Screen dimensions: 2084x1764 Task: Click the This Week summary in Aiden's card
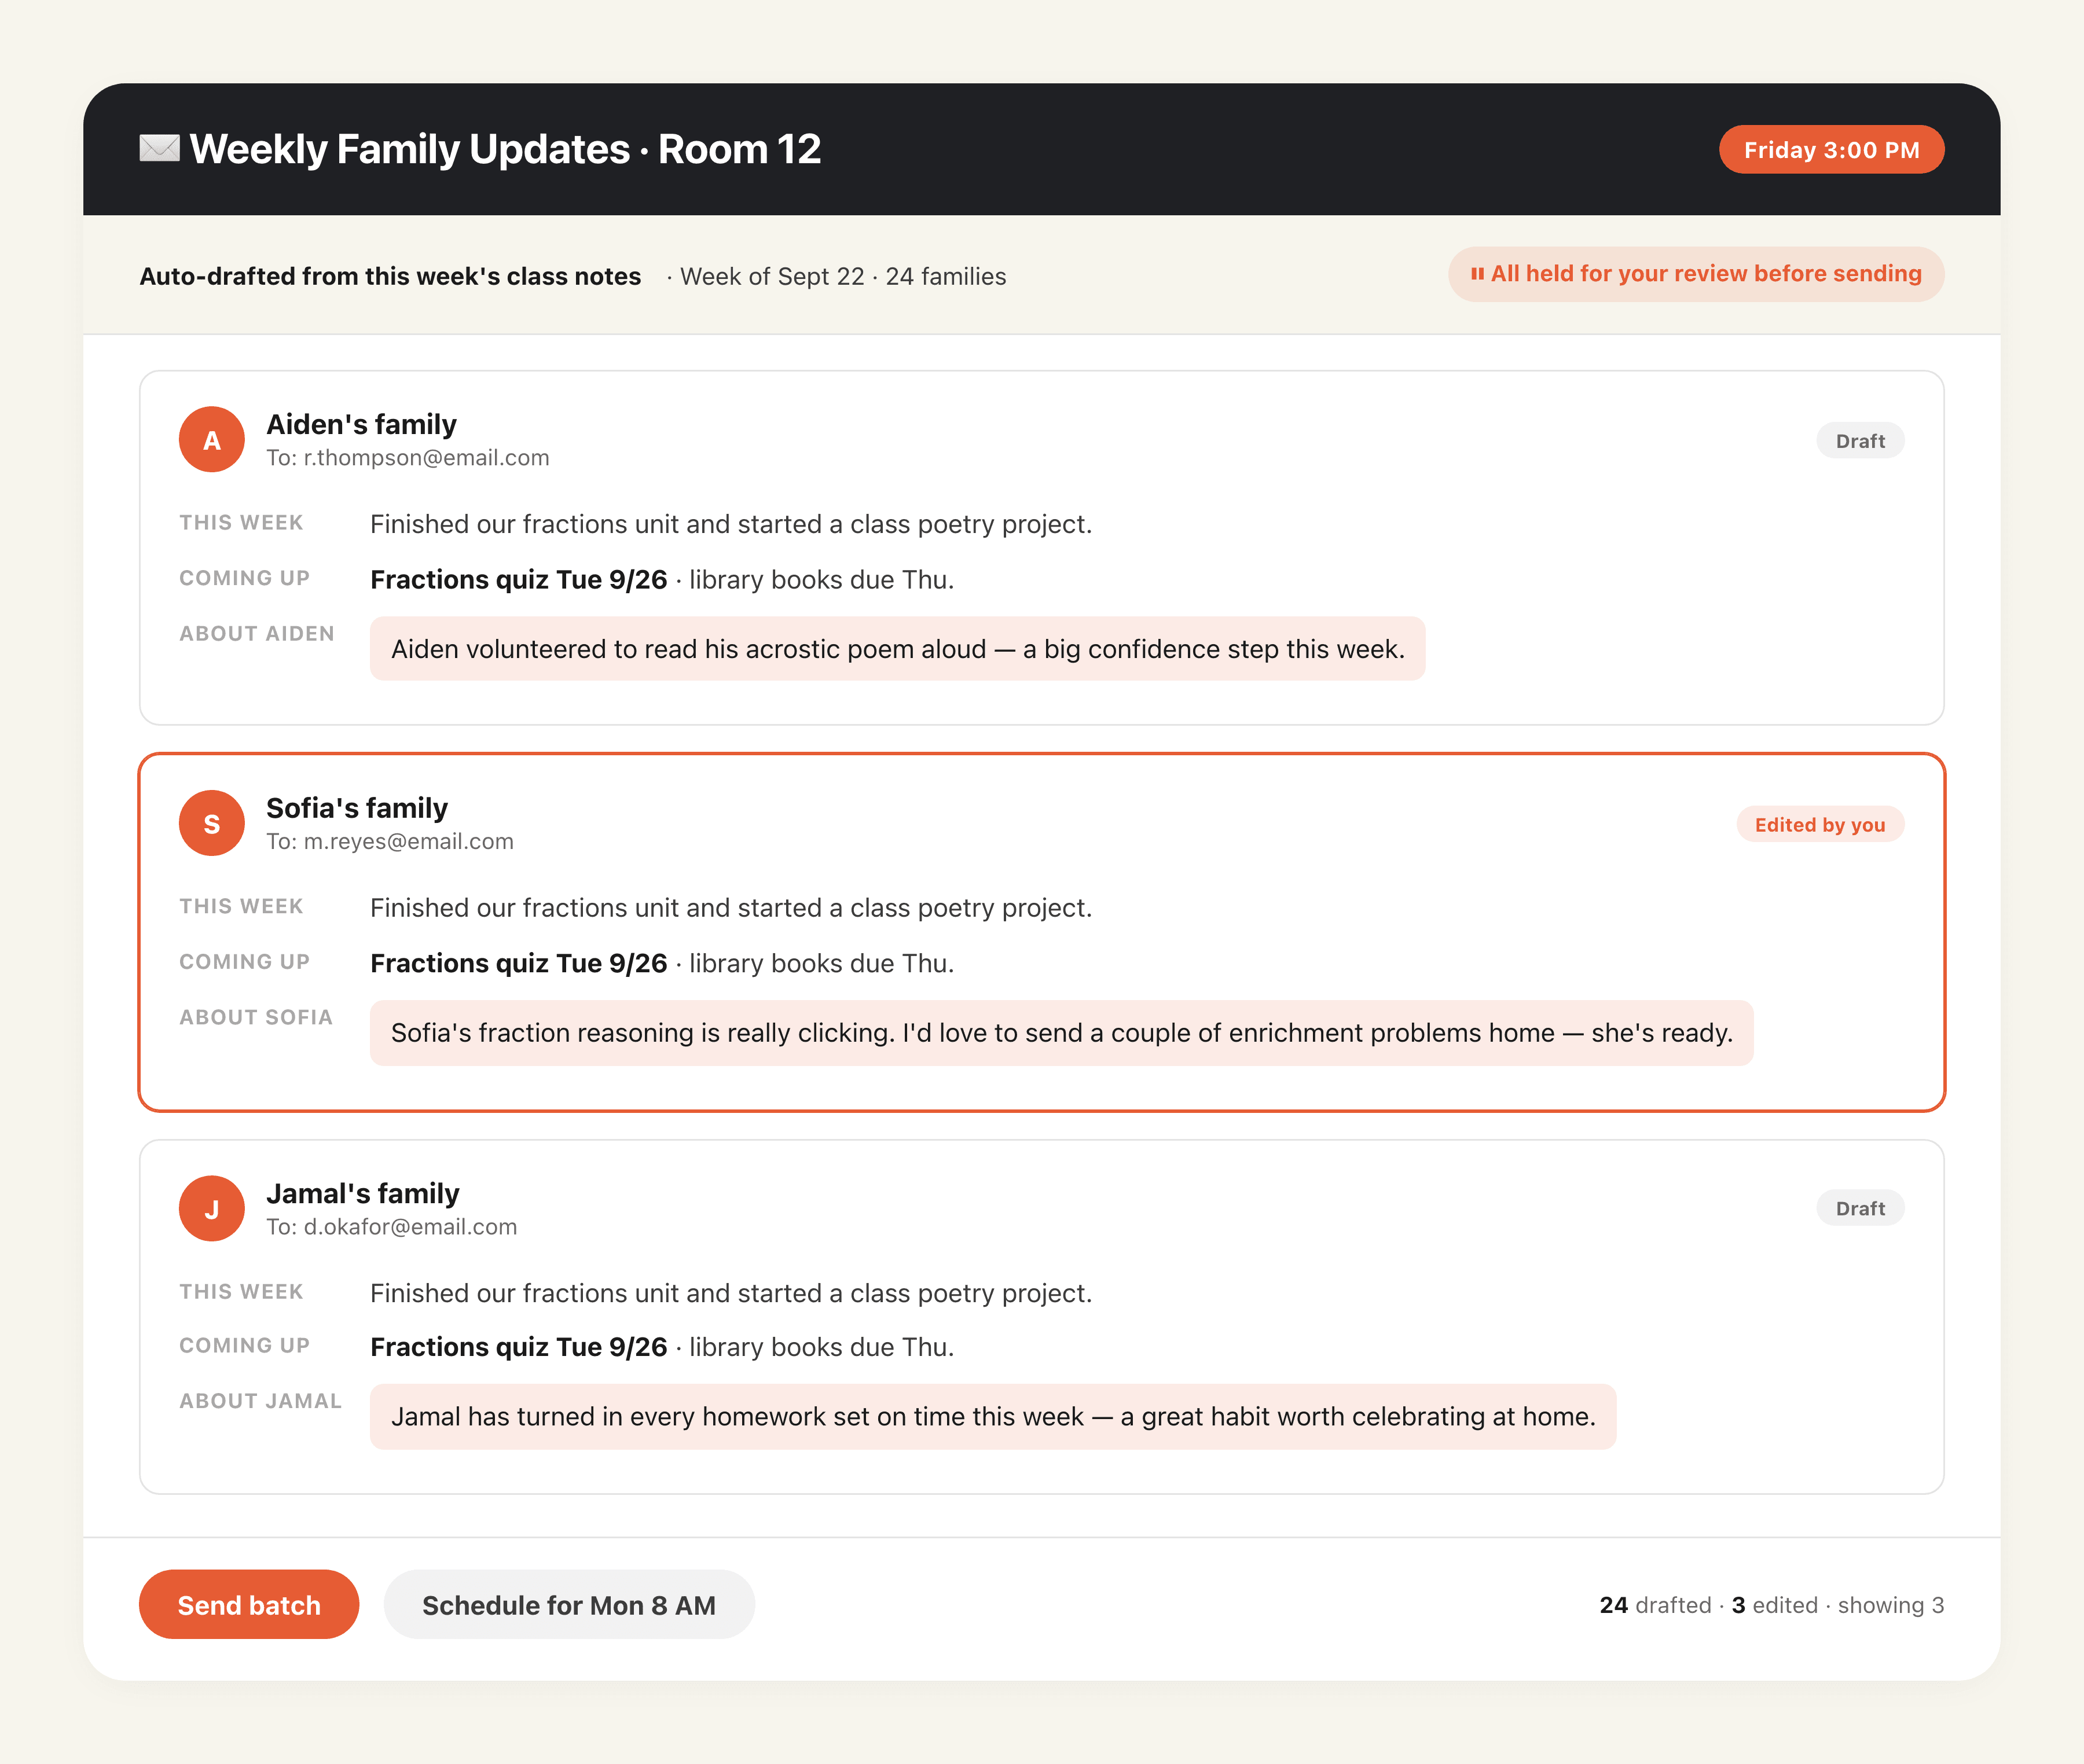[731, 524]
